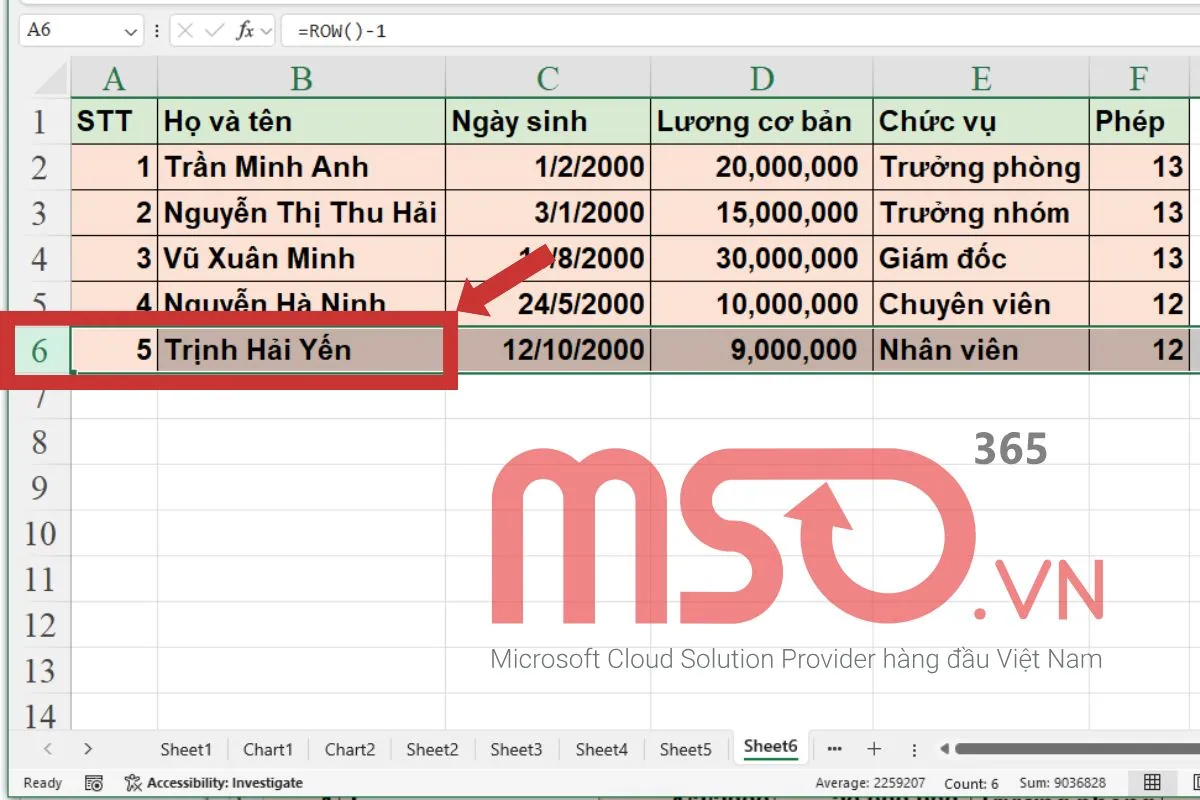Click the next sheet navigation arrow
Screen dimensions: 1200x800
click(x=88, y=748)
